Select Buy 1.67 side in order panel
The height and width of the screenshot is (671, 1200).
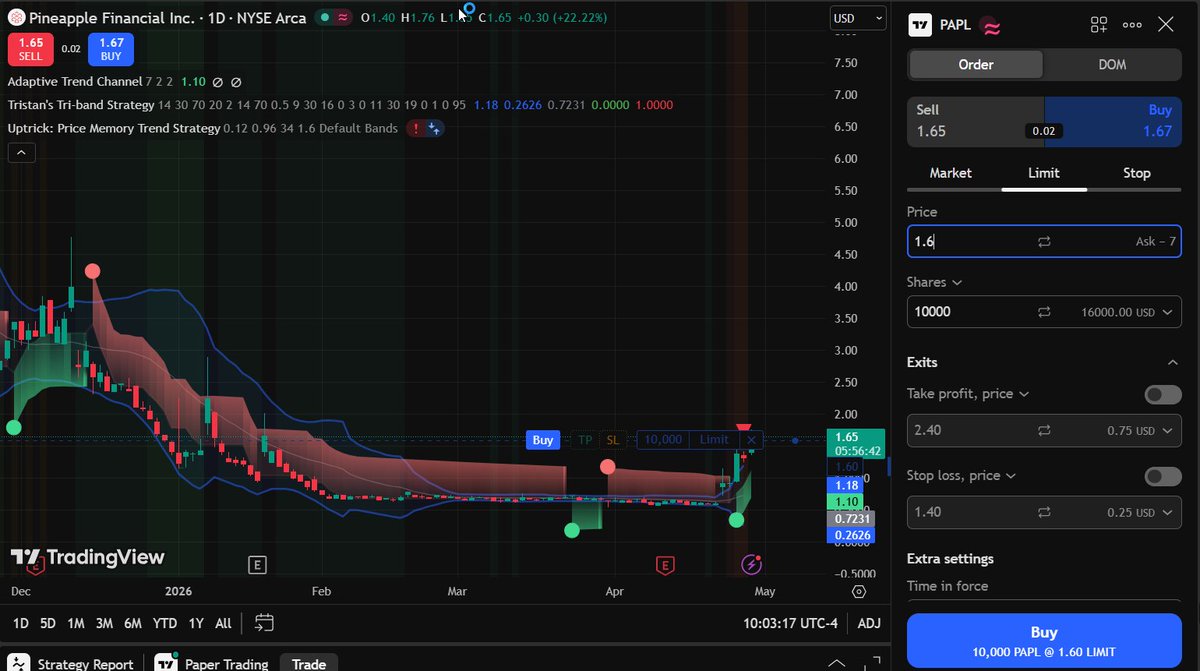1113,120
